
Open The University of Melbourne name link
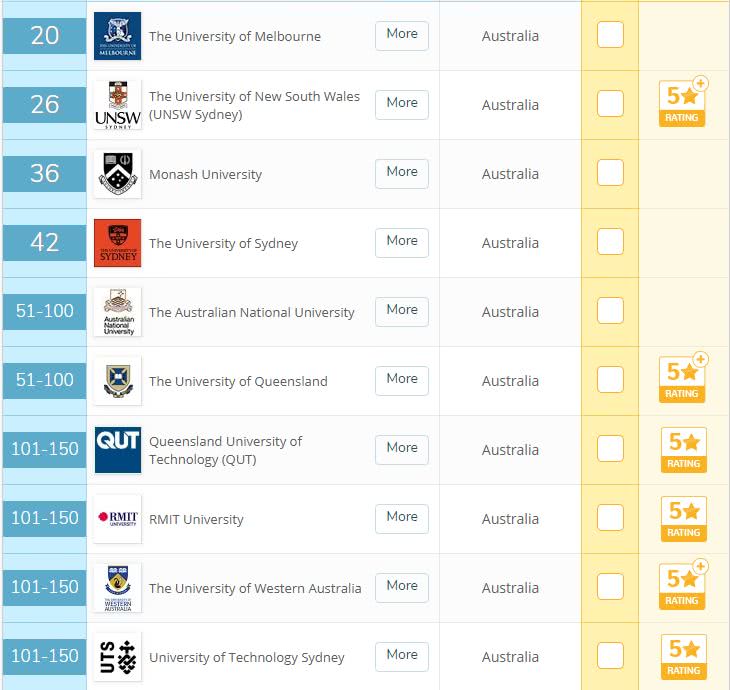point(235,36)
